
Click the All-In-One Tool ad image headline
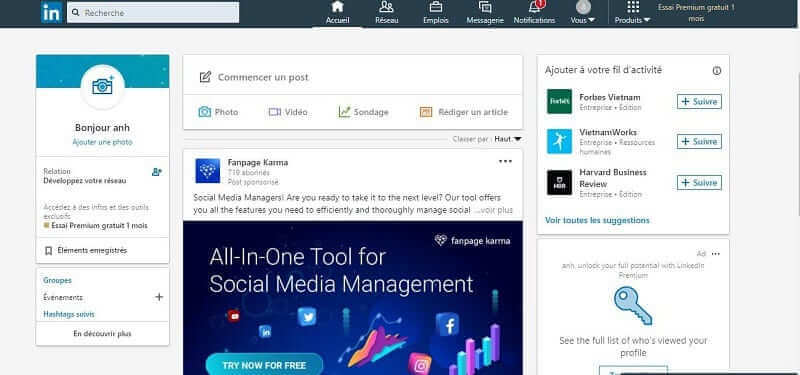click(341, 270)
